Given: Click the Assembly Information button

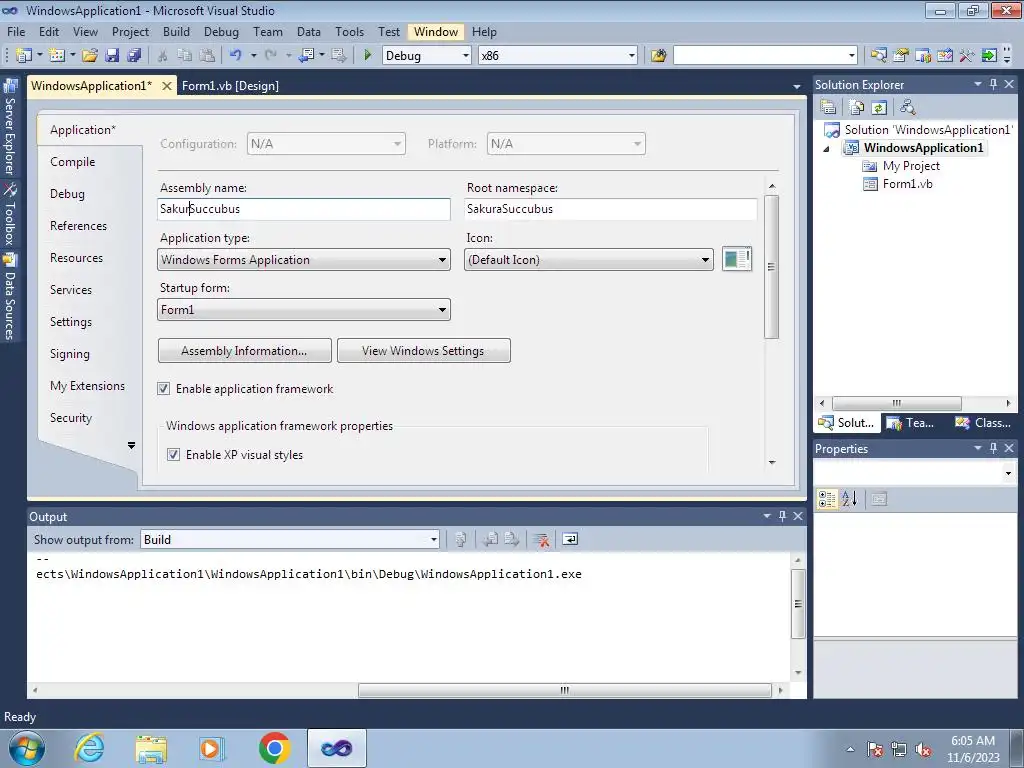Looking at the screenshot, I should coord(244,351).
